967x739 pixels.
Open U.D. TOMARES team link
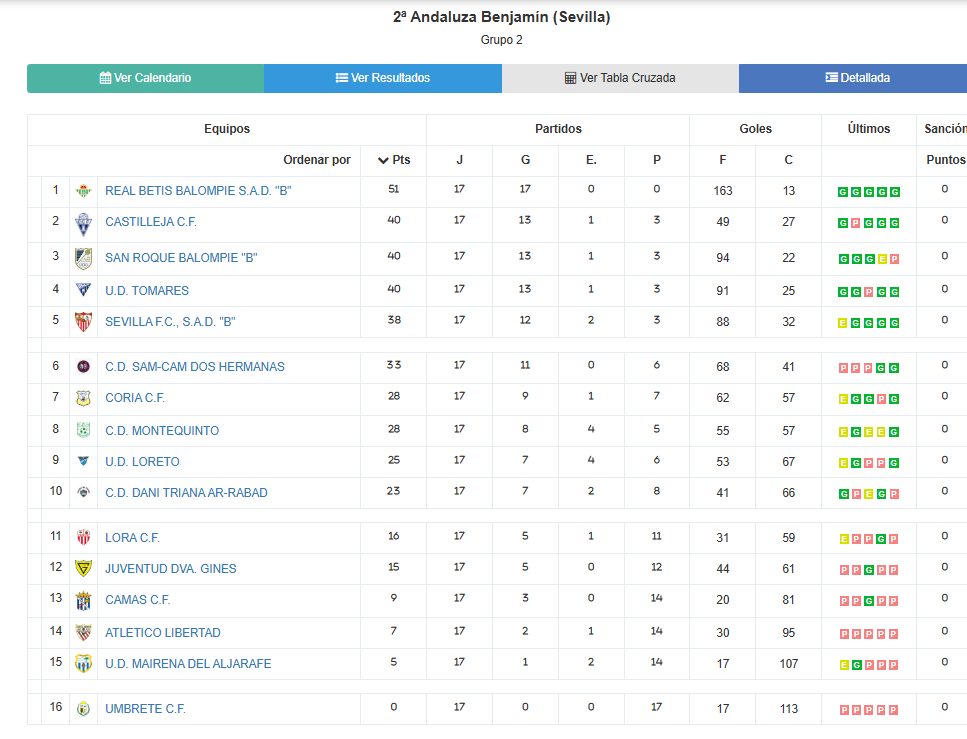pyautogui.click(x=147, y=291)
